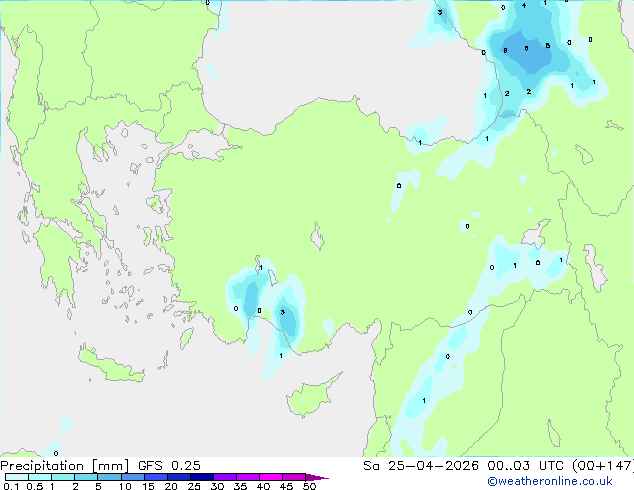Click the '(00+147)' forecast offset text
Viewport: 634px width, 490px height.
(x=603, y=466)
